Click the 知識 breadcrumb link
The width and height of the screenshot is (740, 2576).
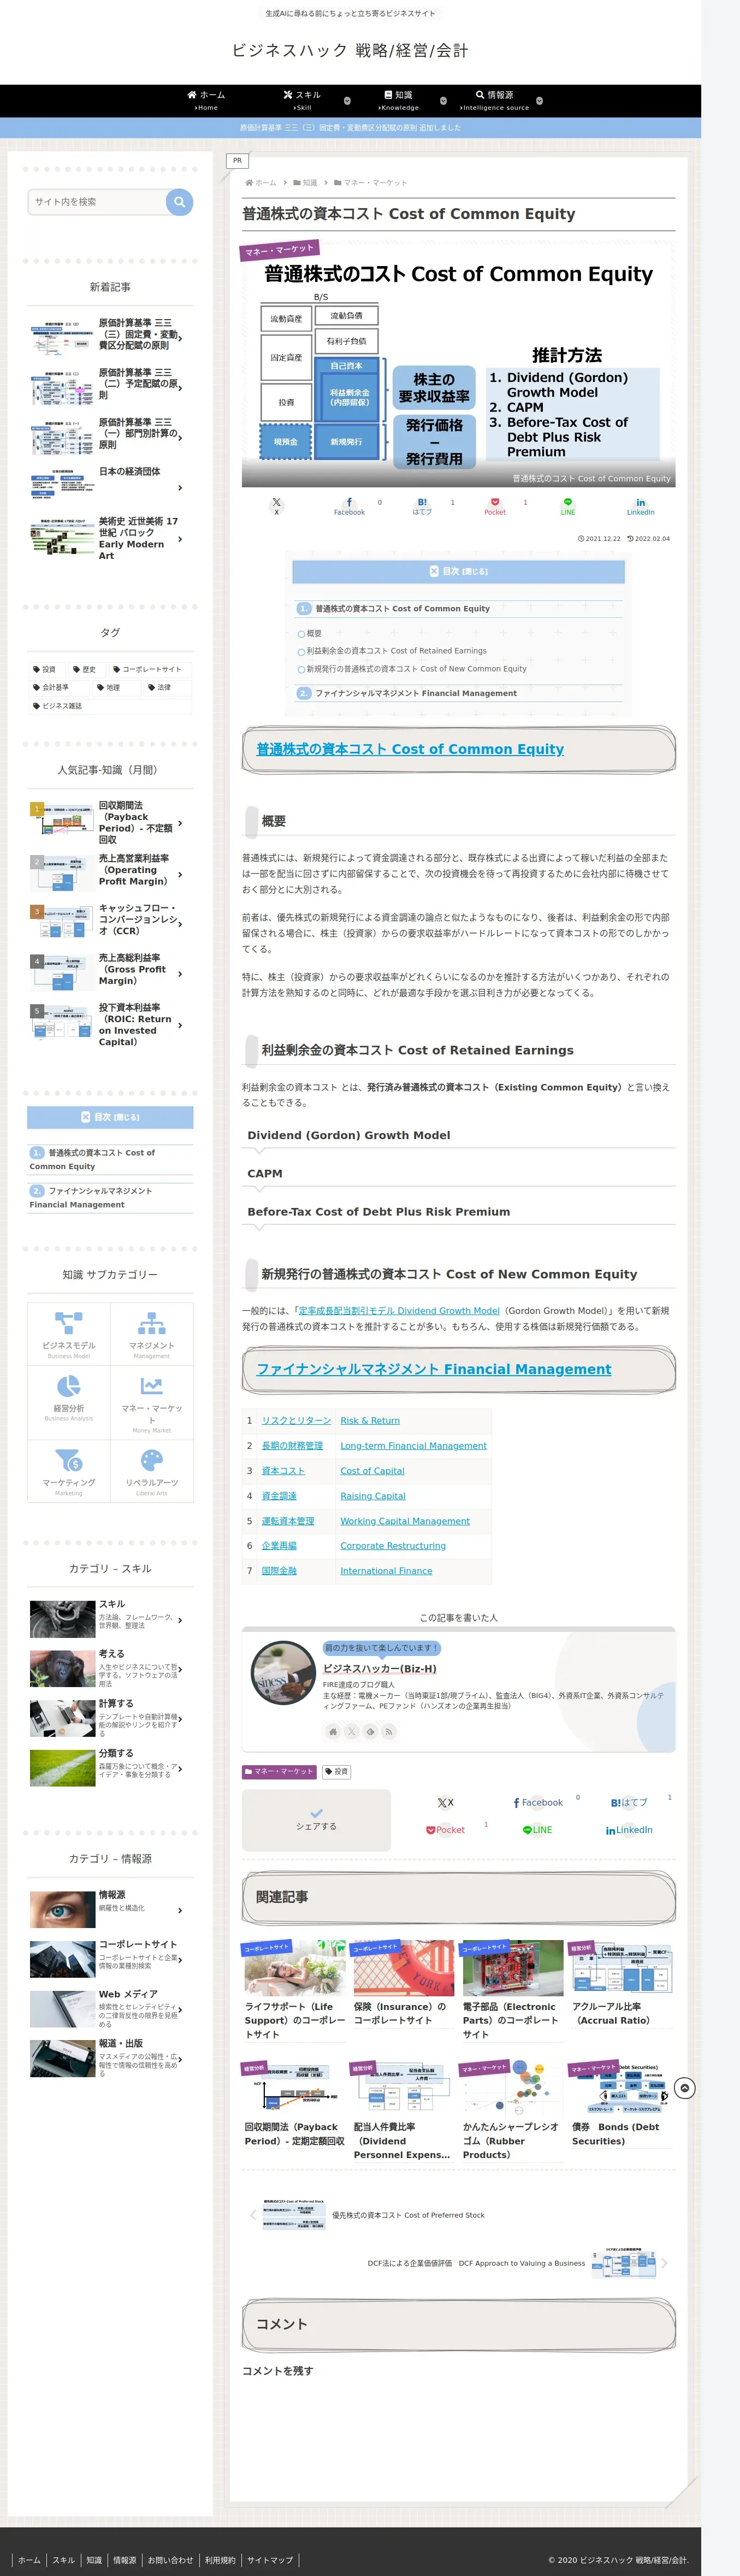pyautogui.click(x=310, y=183)
